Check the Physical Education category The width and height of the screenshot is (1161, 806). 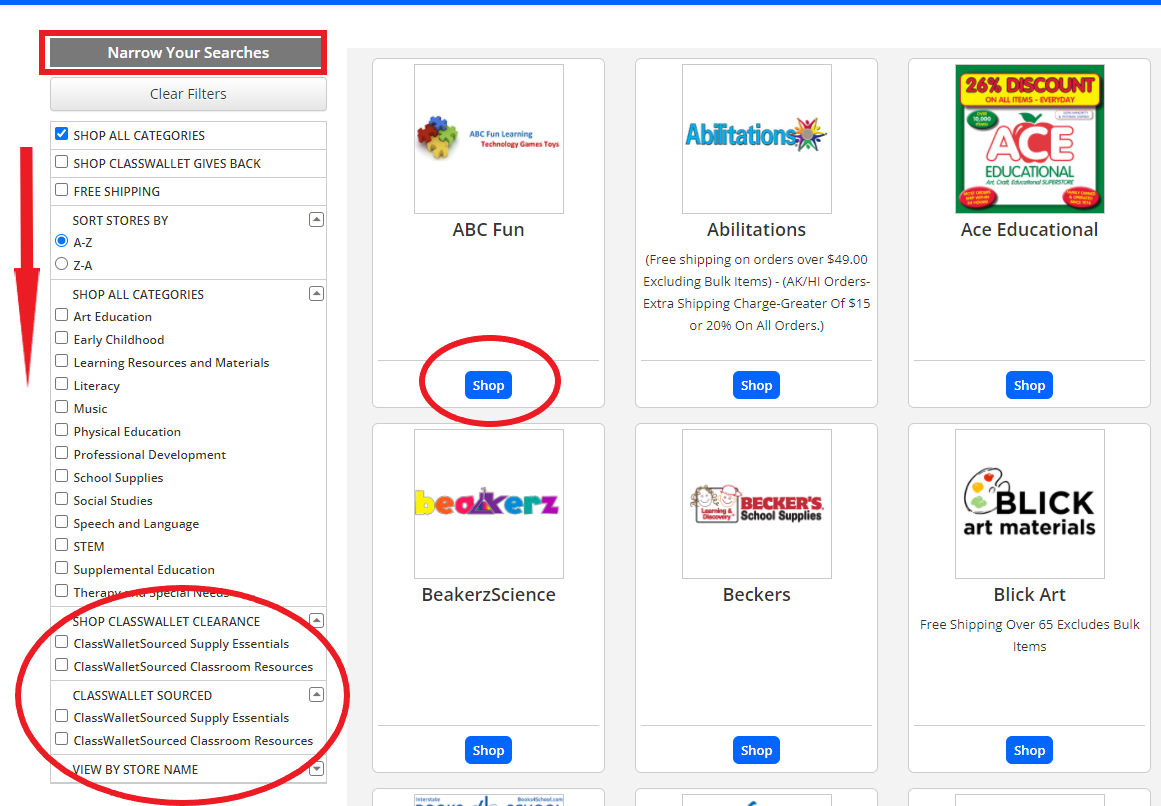pos(61,430)
